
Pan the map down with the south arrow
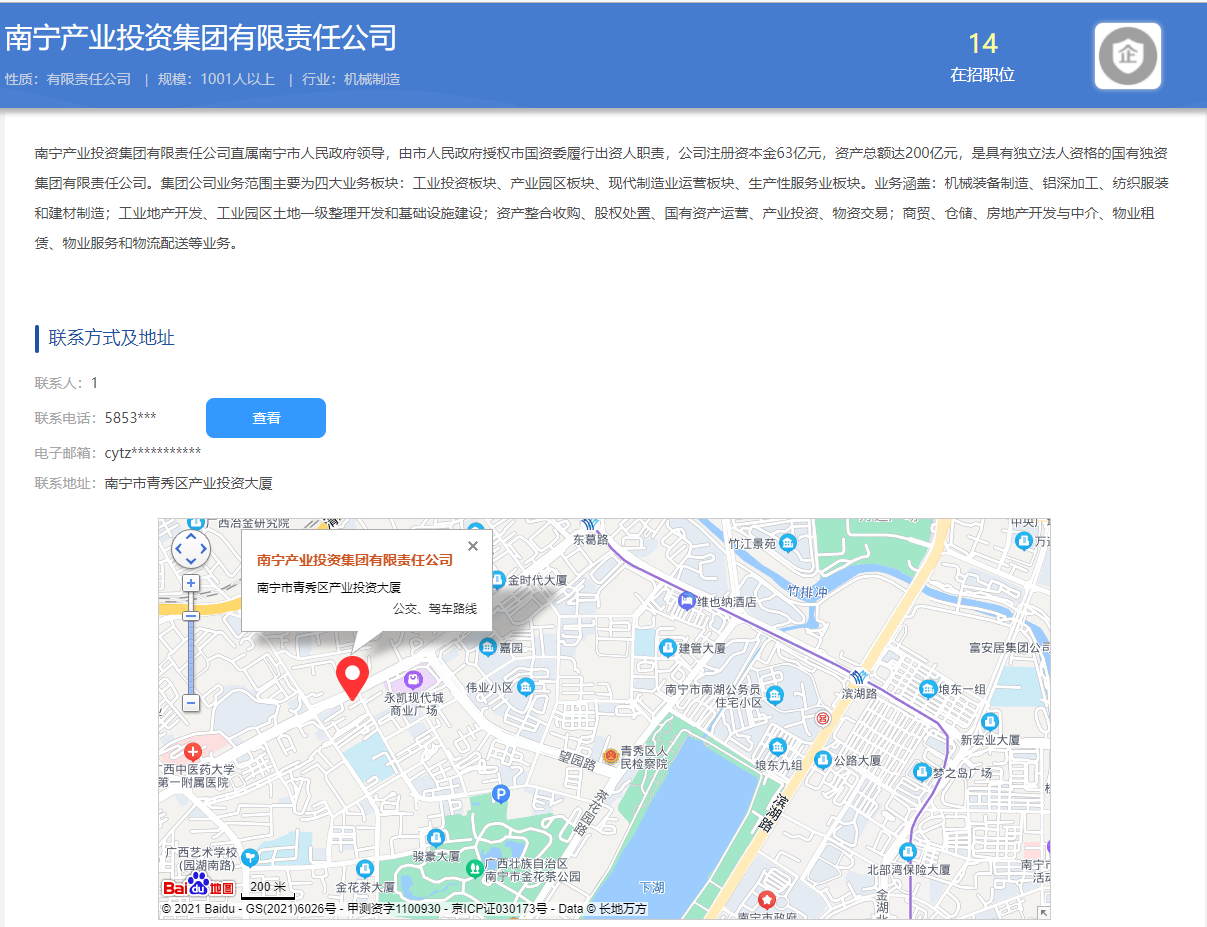pos(191,563)
